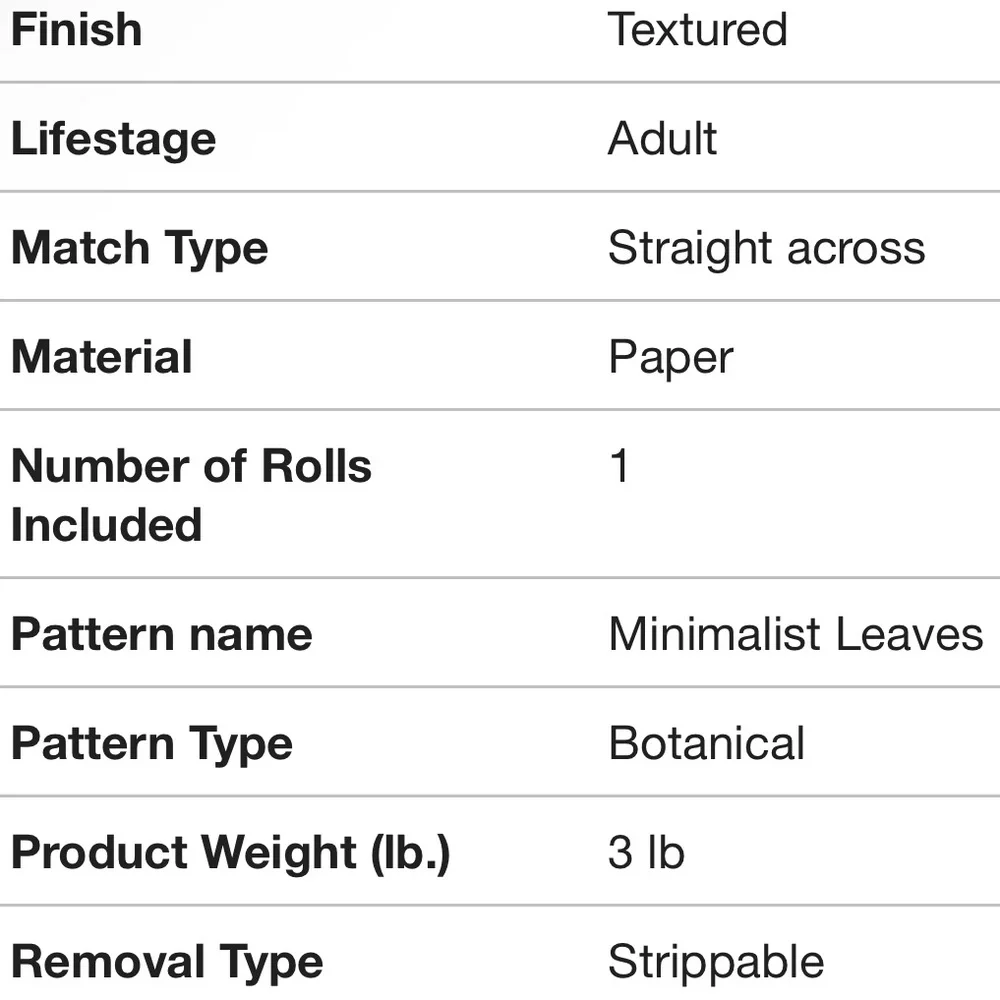This screenshot has height=1000, width=1000.
Task: Click the rolls count value 1
Action: tap(619, 466)
